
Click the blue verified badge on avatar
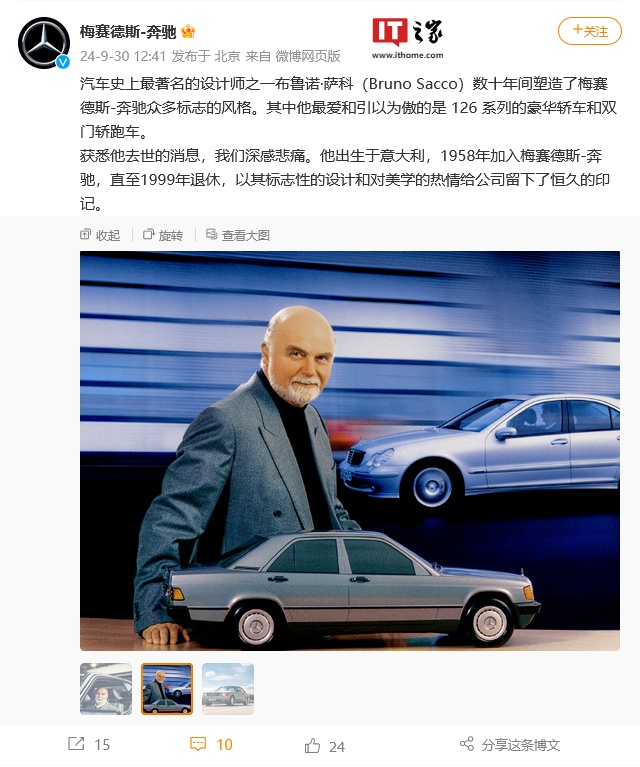point(63,62)
